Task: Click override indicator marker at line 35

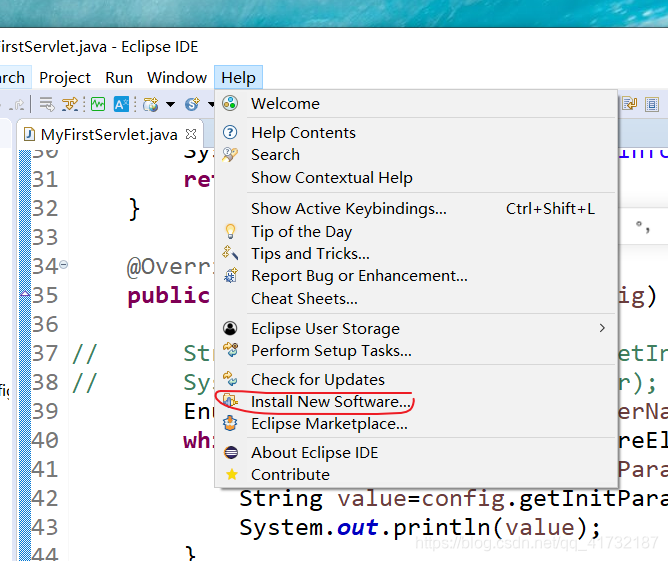Action: (25, 294)
